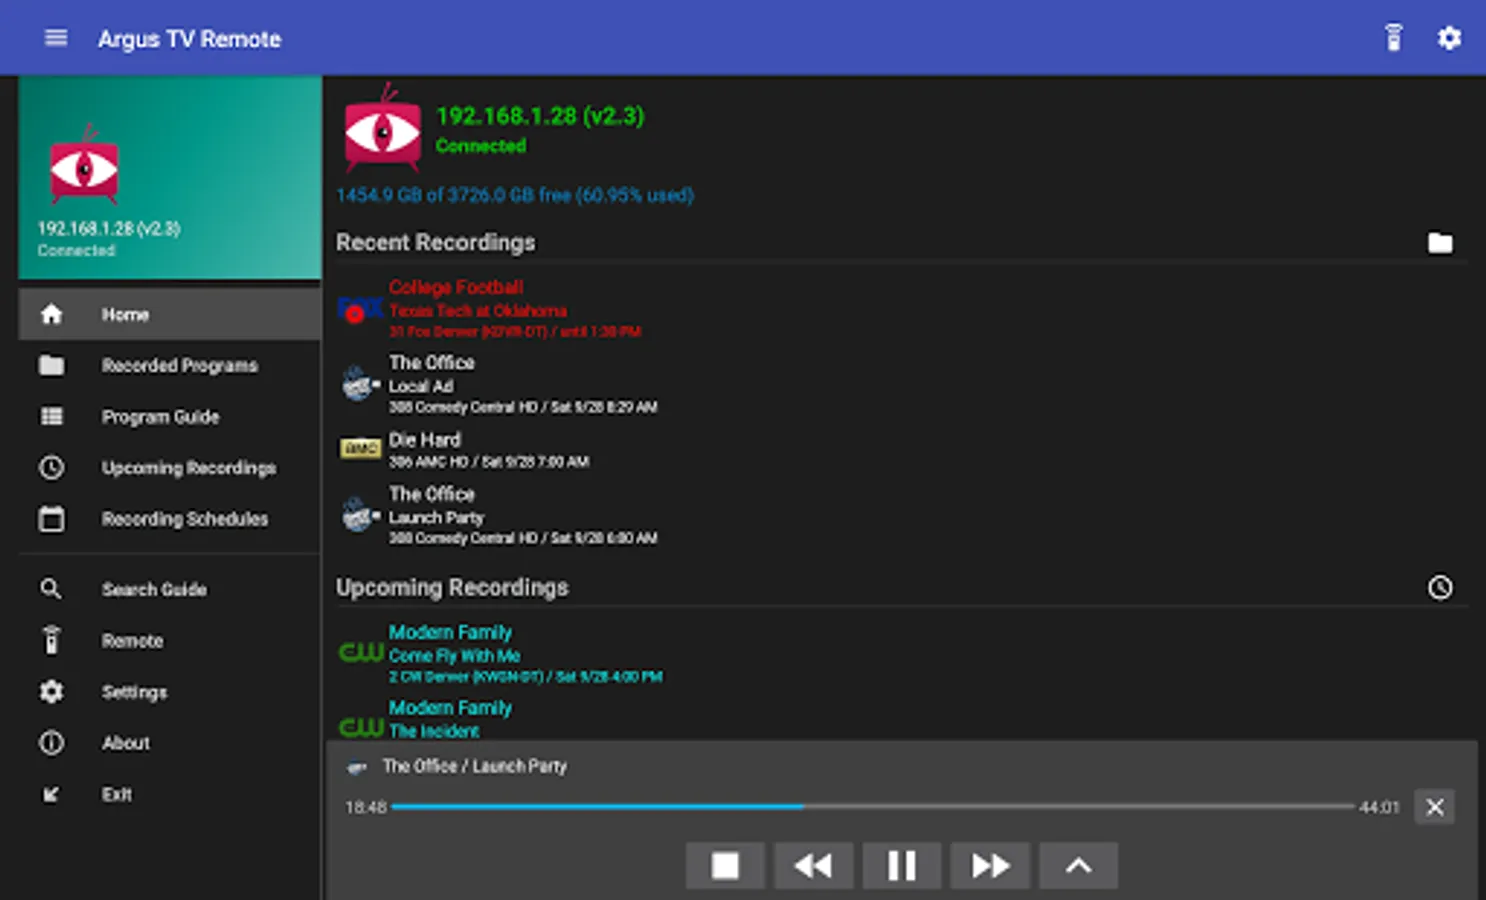Click Upcoming Recordings clock icon in sidebar
Viewport: 1486px width, 900px height.
click(51, 467)
